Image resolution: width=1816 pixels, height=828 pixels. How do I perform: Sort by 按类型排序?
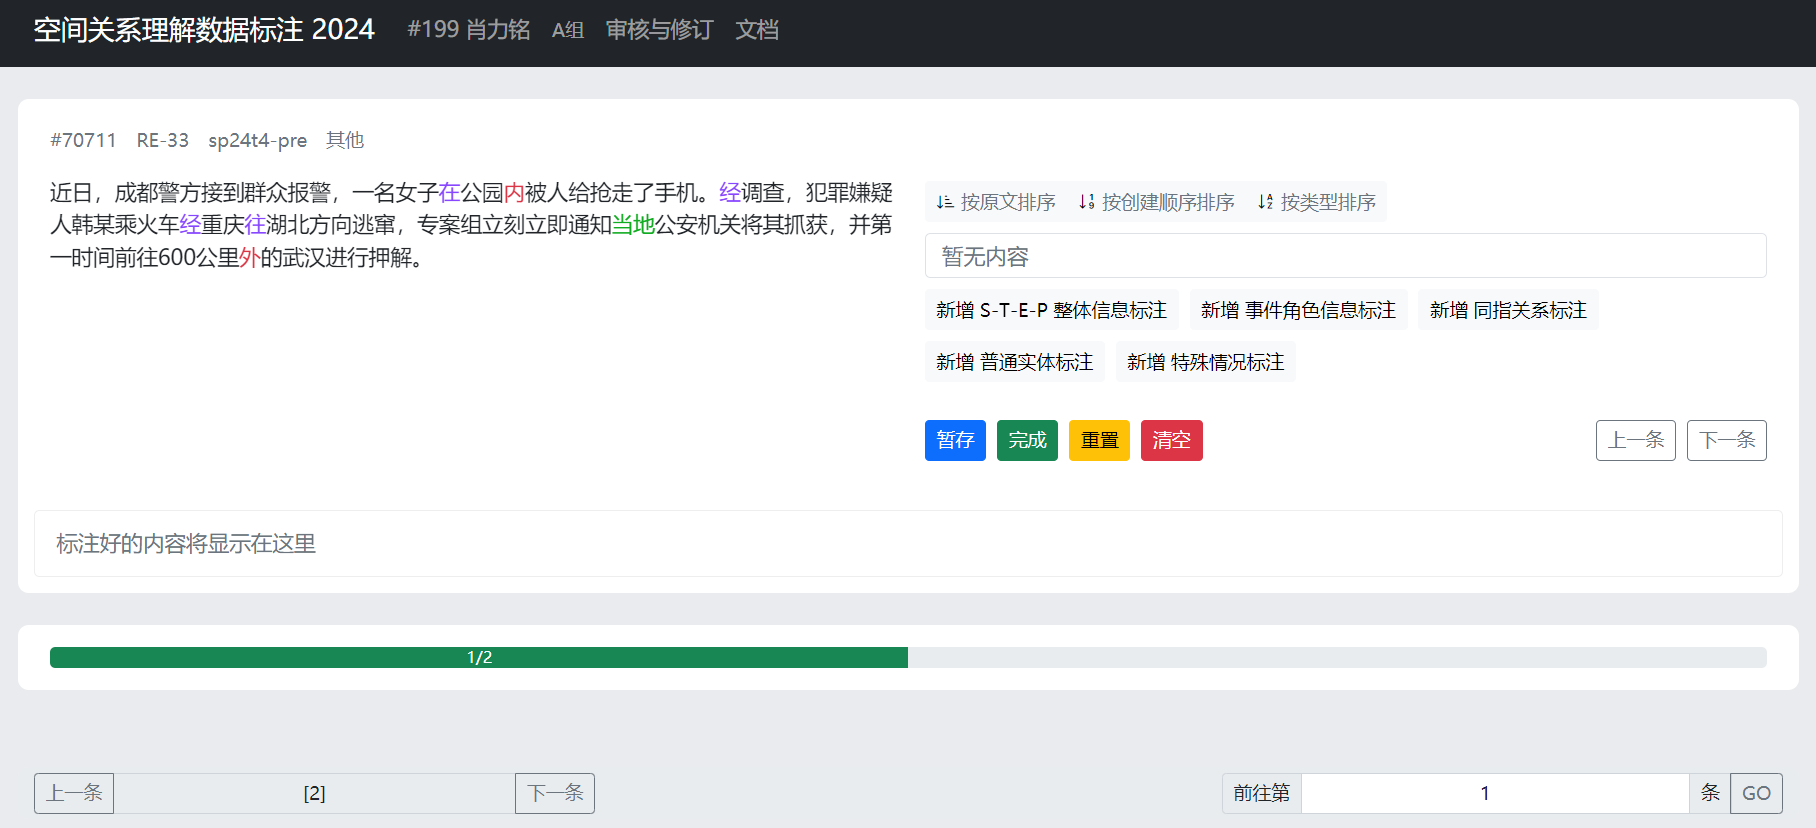pos(1317,202)
